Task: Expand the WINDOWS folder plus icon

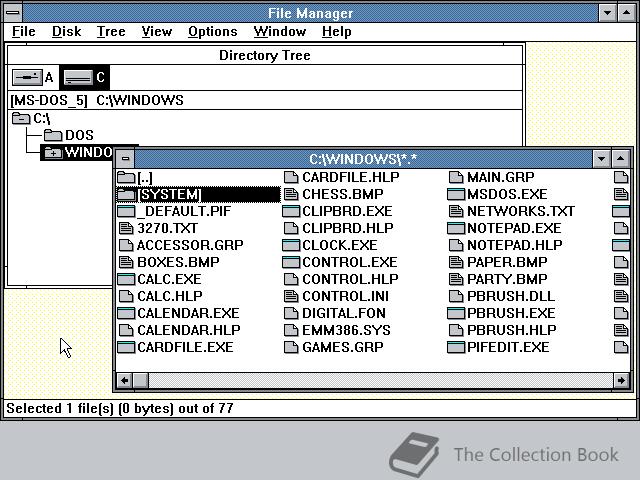Action: [x=53, y=152]
